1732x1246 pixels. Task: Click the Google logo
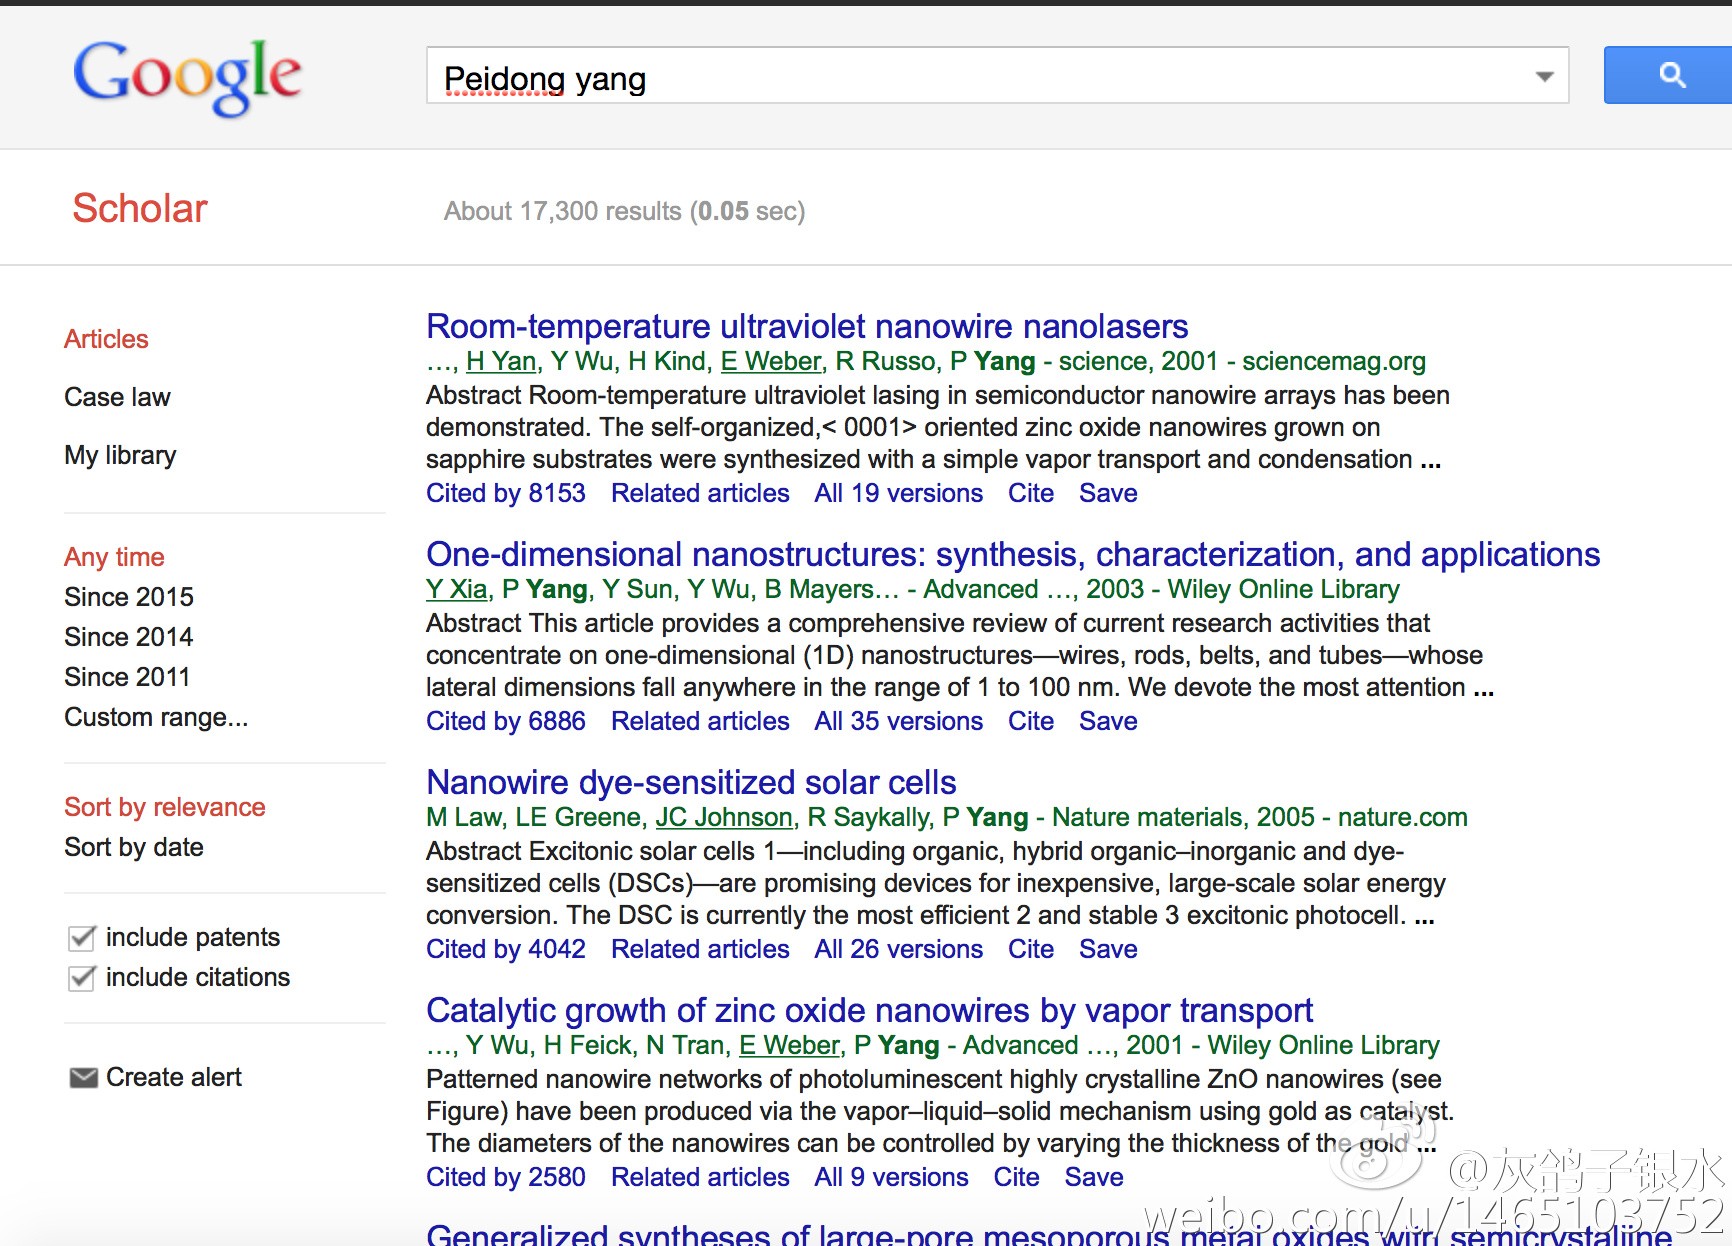187,76
